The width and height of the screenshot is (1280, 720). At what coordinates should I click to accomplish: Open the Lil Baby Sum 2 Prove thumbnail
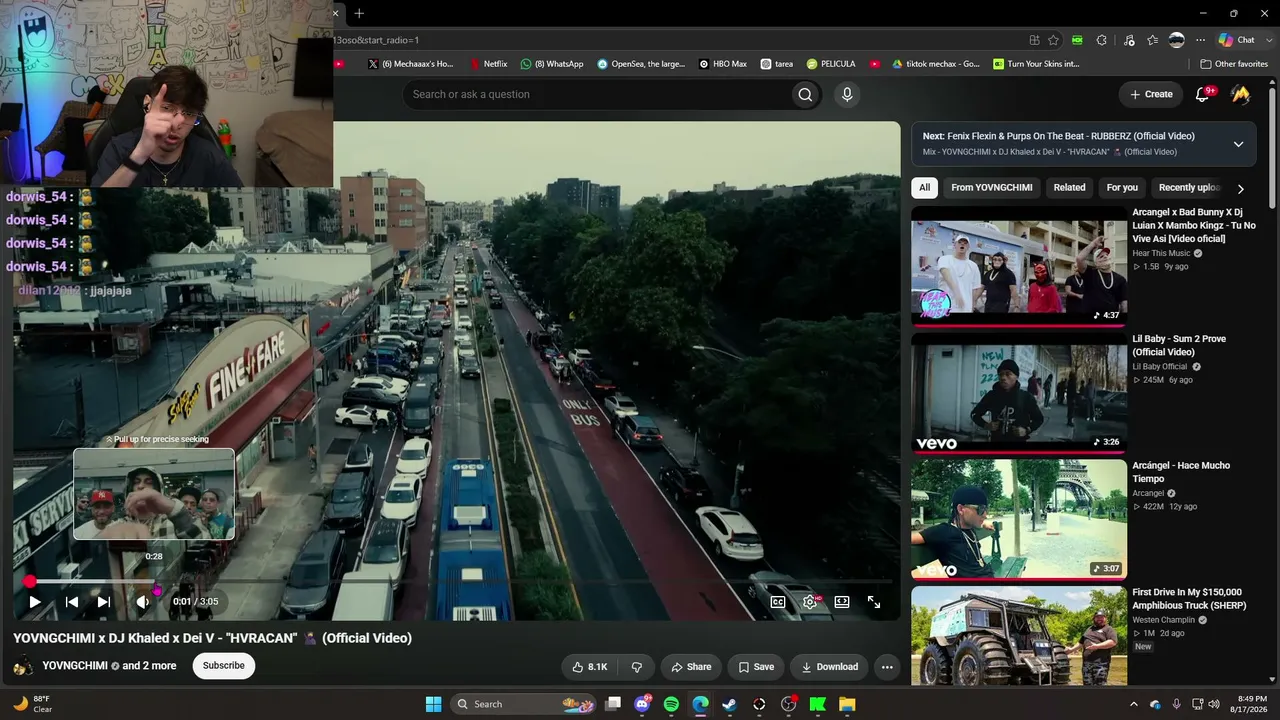point(1019,394)
